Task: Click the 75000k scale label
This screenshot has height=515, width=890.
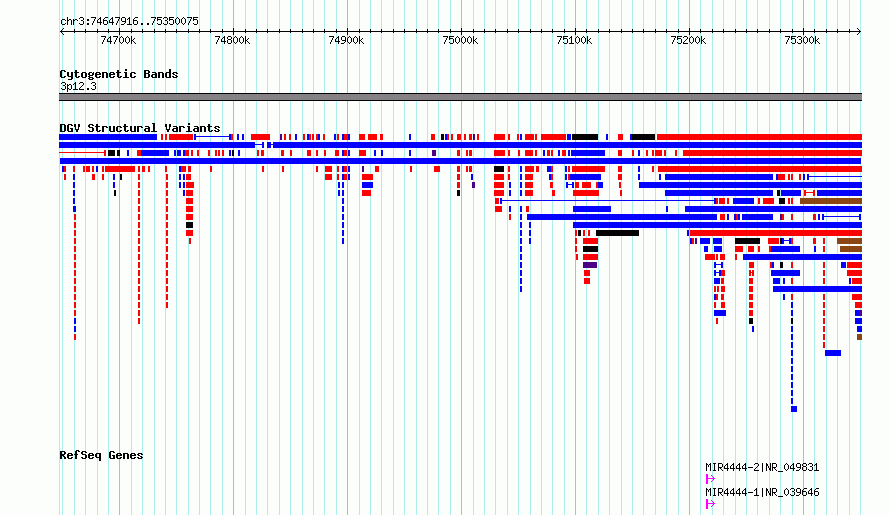Action: coord(460,40)
